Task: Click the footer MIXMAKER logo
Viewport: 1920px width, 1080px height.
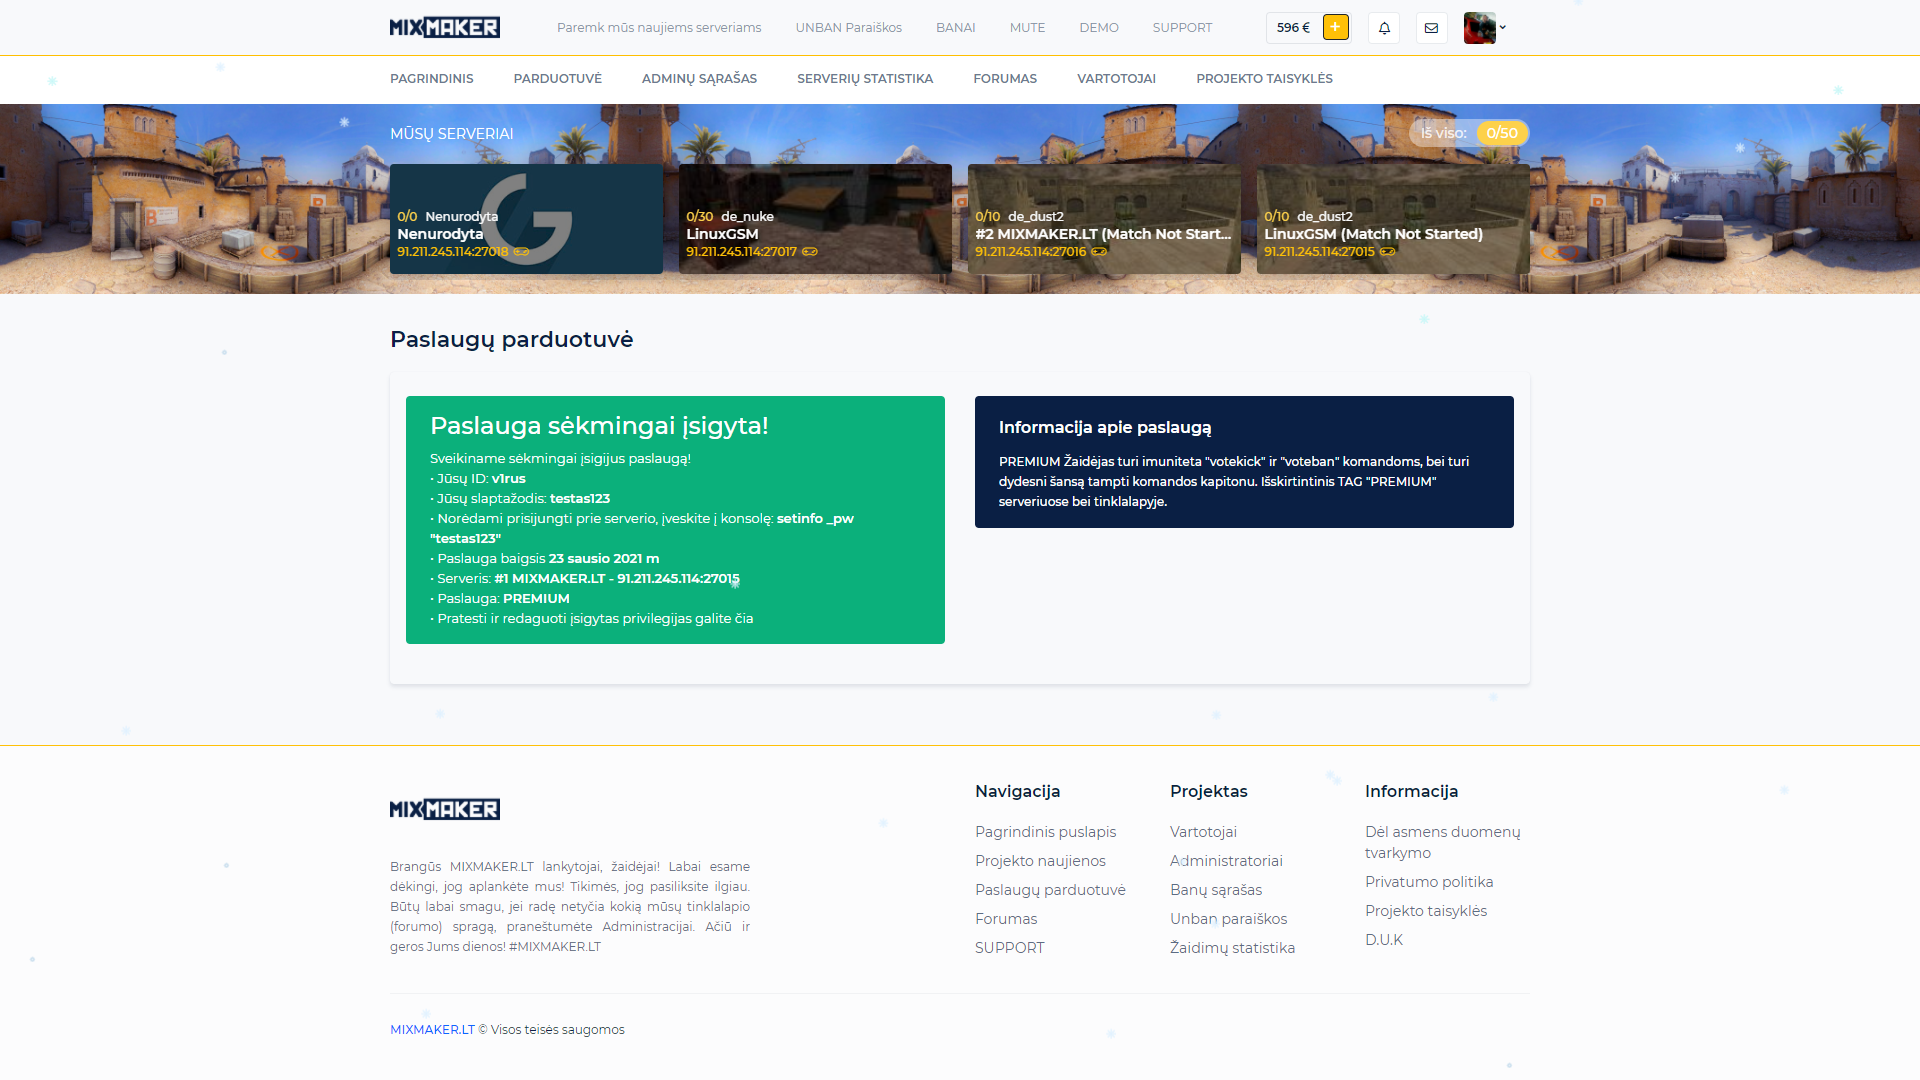Action: [445, 809]
